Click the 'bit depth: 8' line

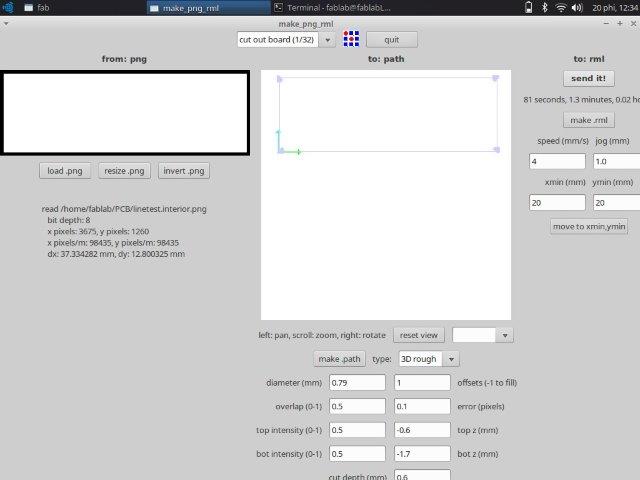click(x=69, y=220)
